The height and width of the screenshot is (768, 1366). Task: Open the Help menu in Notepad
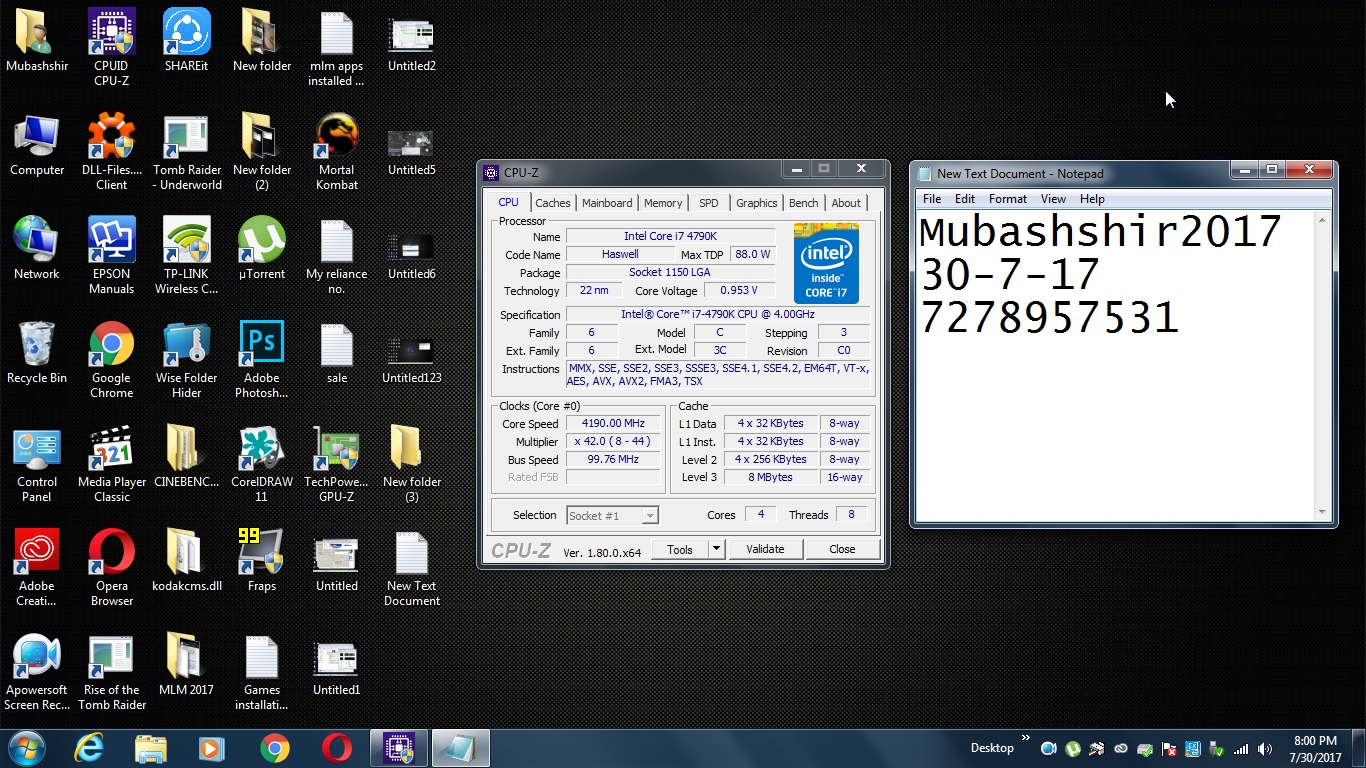coord(1092,199)
